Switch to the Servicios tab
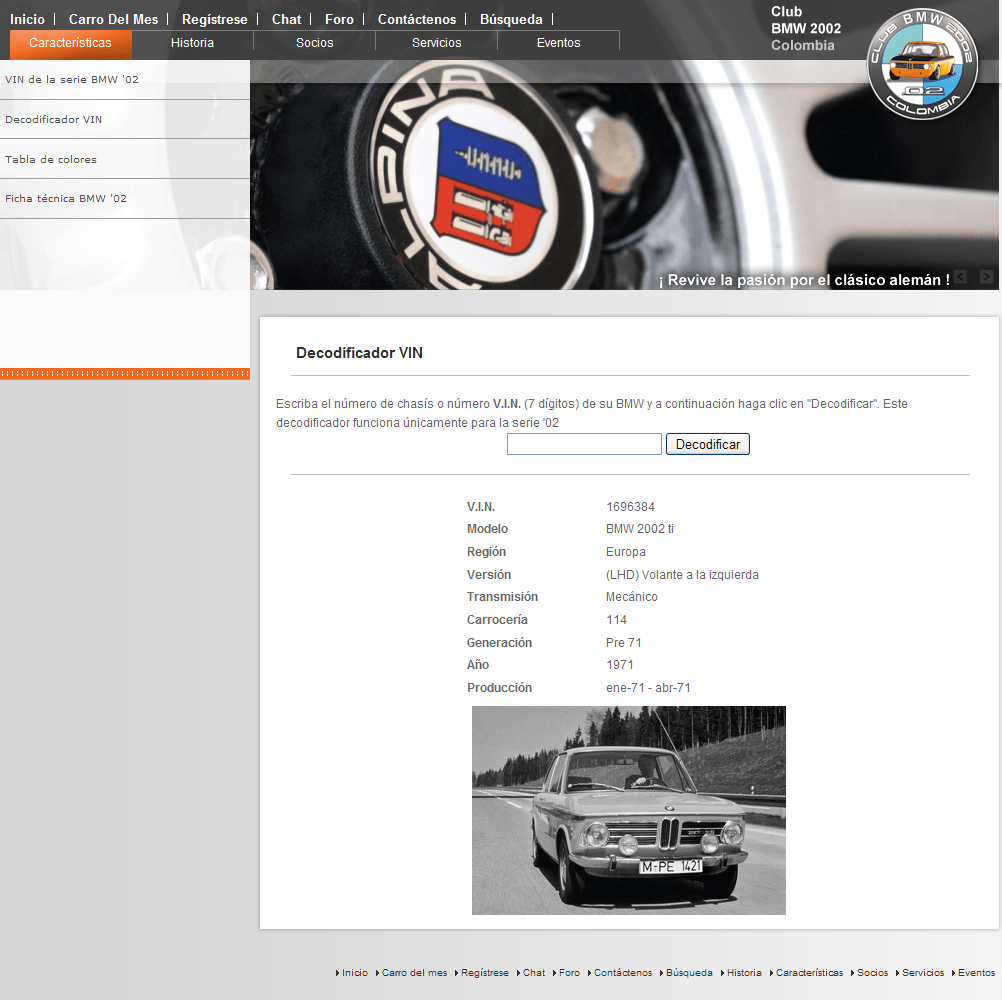1002x1000 pixels. coord(436,43)
